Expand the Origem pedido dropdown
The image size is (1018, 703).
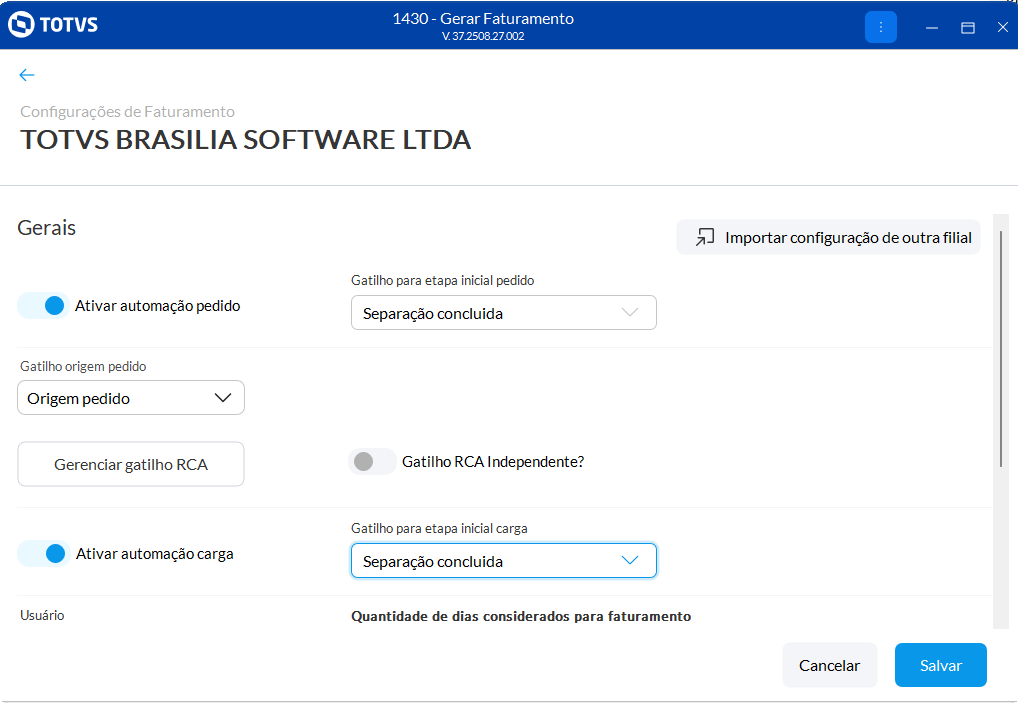[x=131, y=398]
